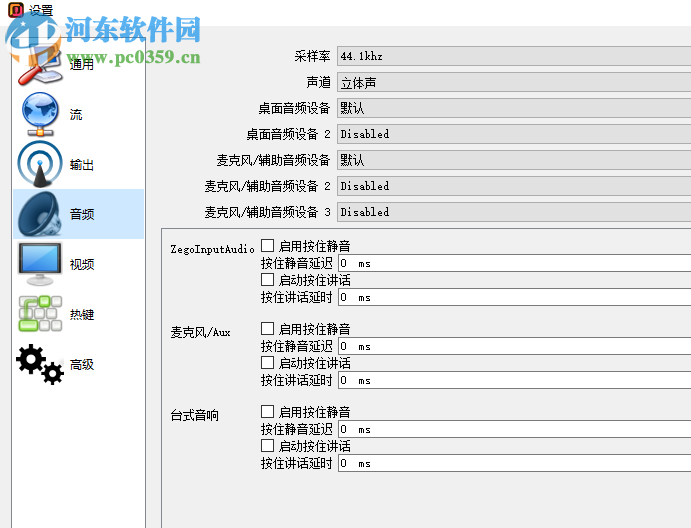The image size is (691, 528).
Task: Enable 启动按住讲话 for ZegoInputAudio
Action: 267,279
